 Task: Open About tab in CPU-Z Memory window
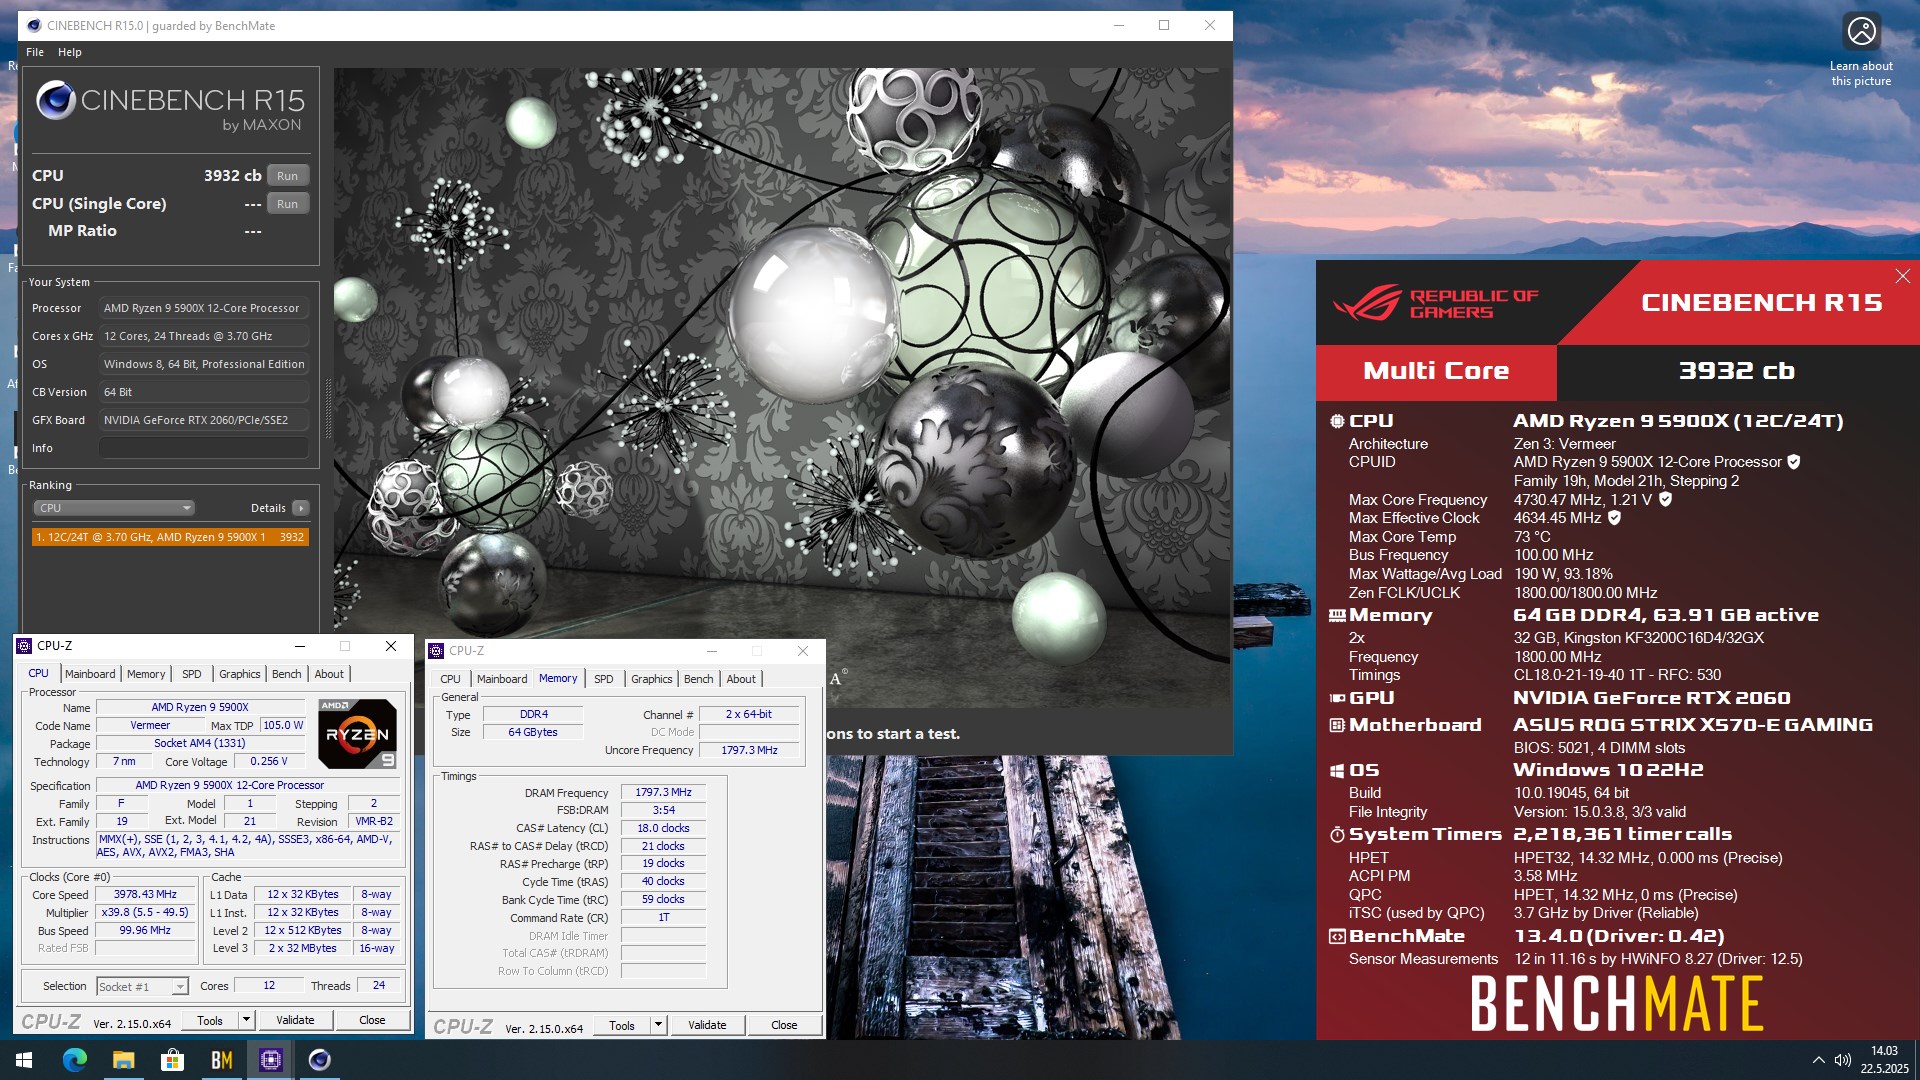[x=741, y=679]
